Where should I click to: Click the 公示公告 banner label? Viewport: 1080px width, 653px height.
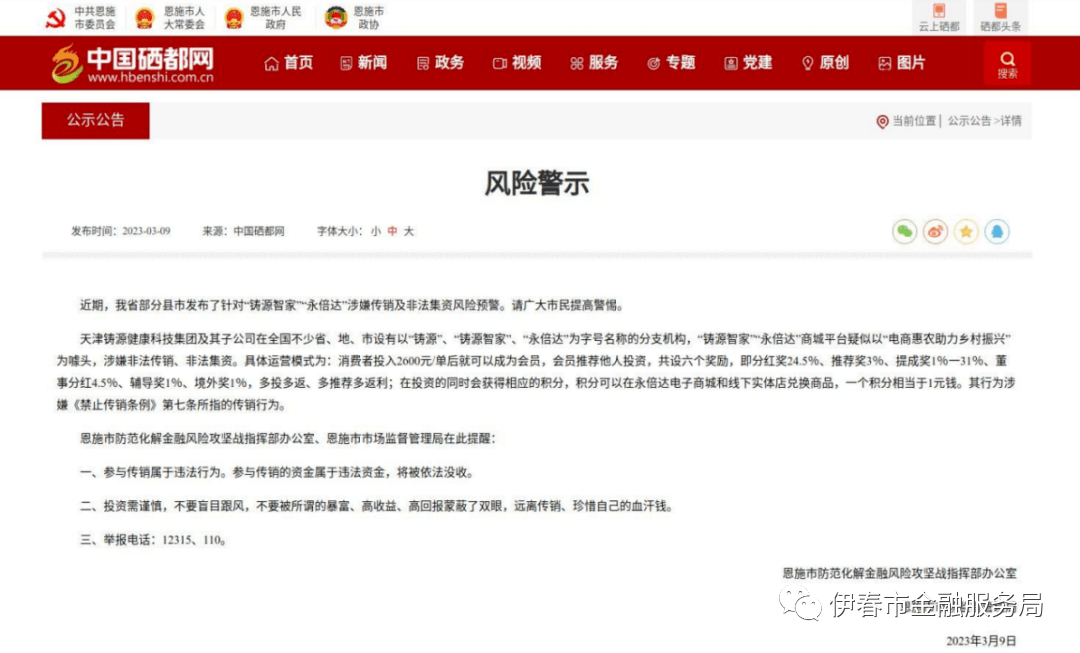tap(95, 120)
